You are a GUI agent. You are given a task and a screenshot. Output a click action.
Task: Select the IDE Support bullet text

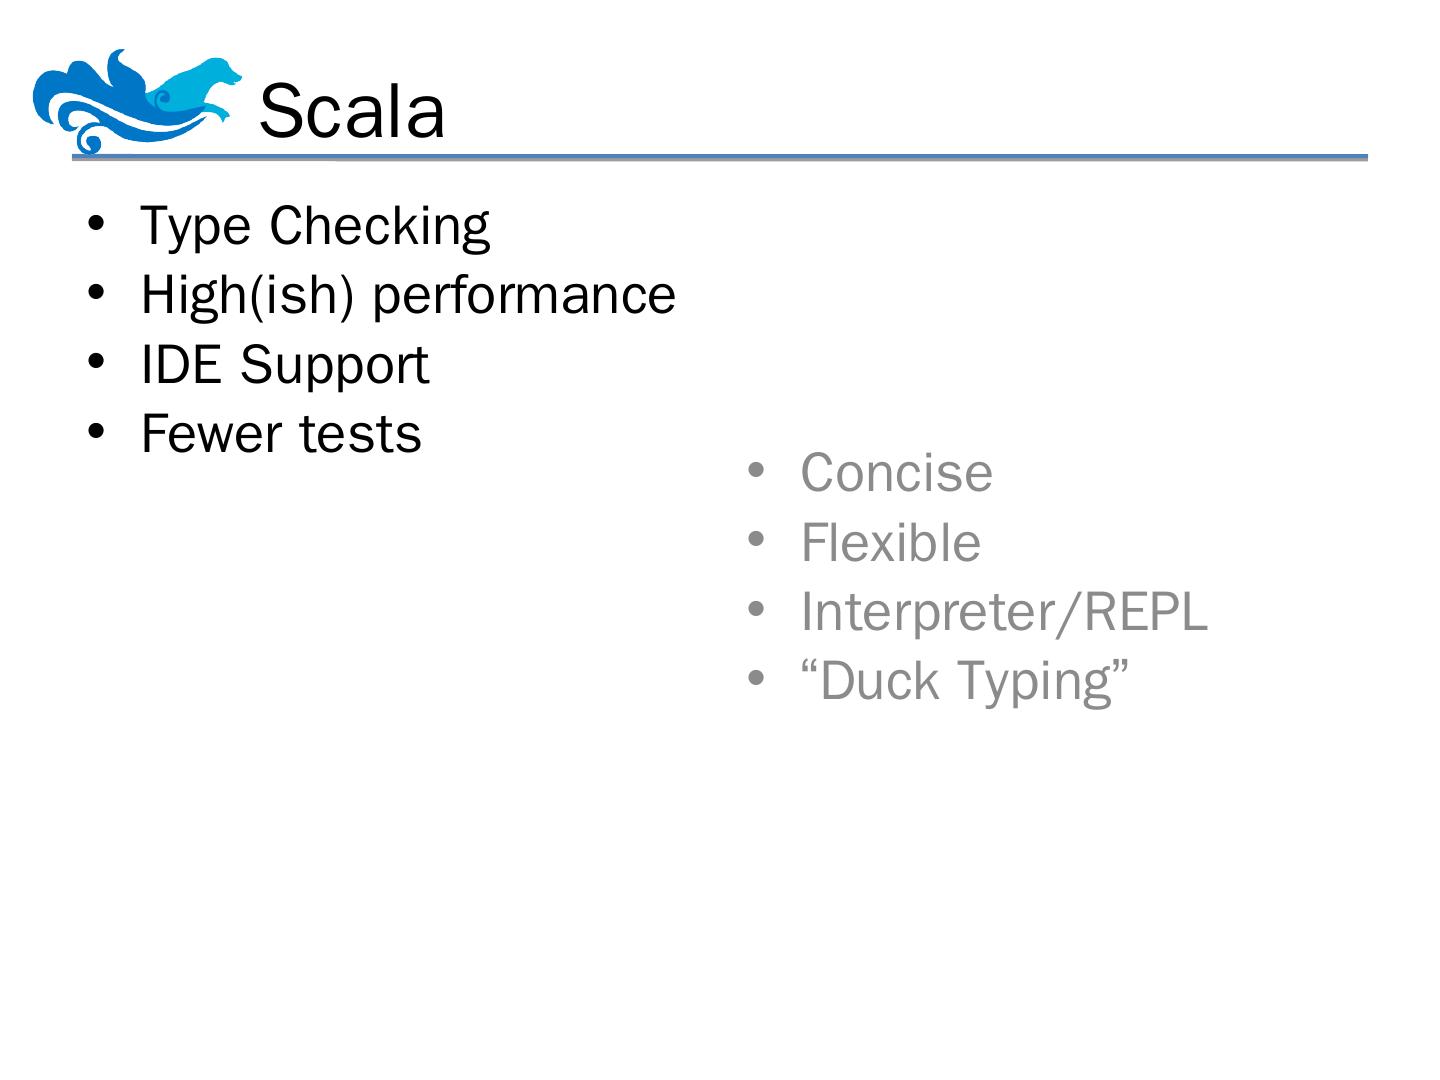(x=285, y=364)
